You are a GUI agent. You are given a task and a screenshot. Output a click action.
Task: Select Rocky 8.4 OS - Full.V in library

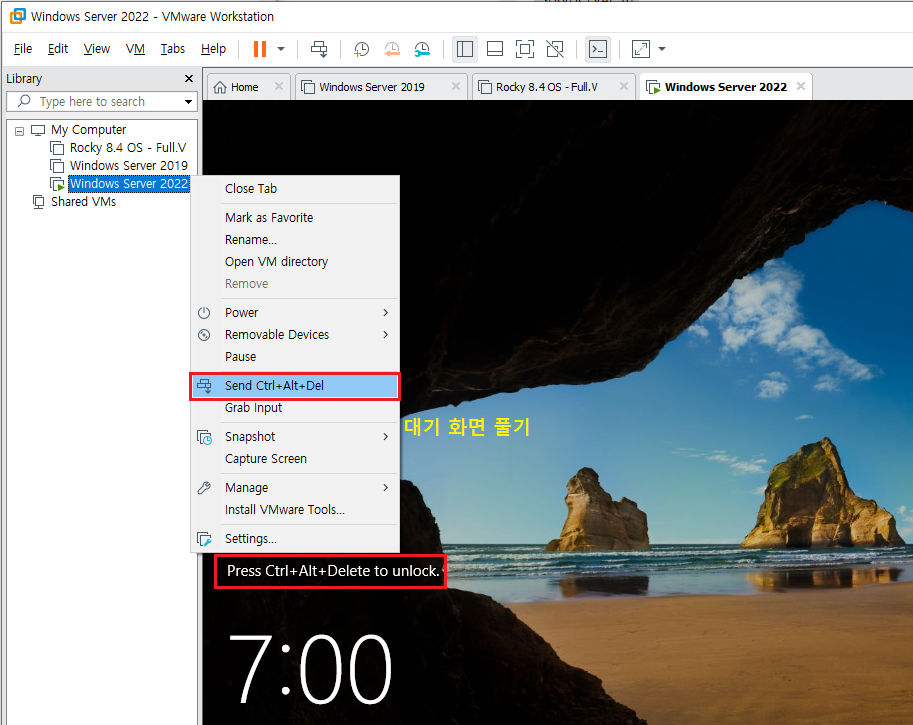(128, 147)
